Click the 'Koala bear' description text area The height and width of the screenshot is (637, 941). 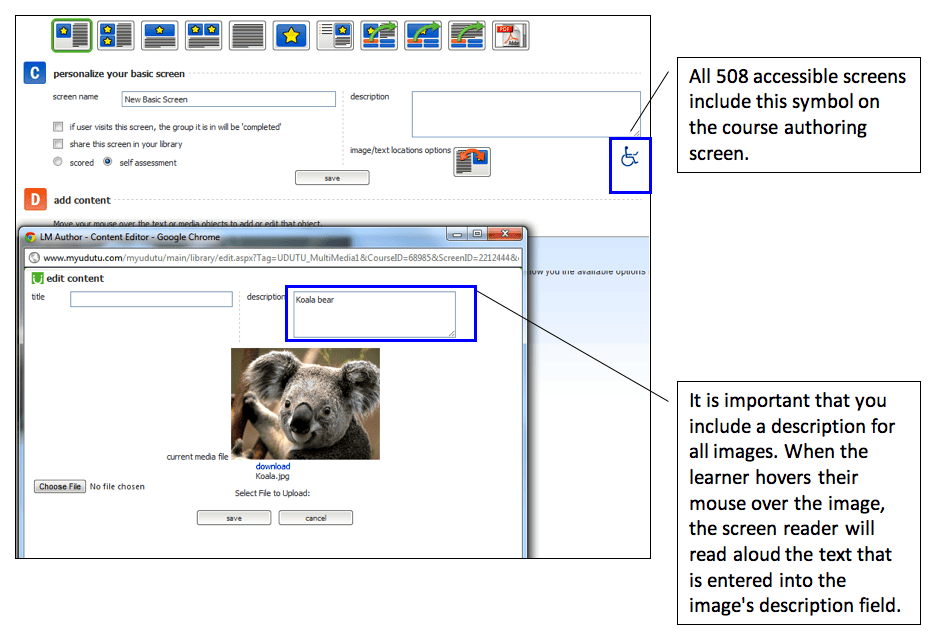[374, 314]
